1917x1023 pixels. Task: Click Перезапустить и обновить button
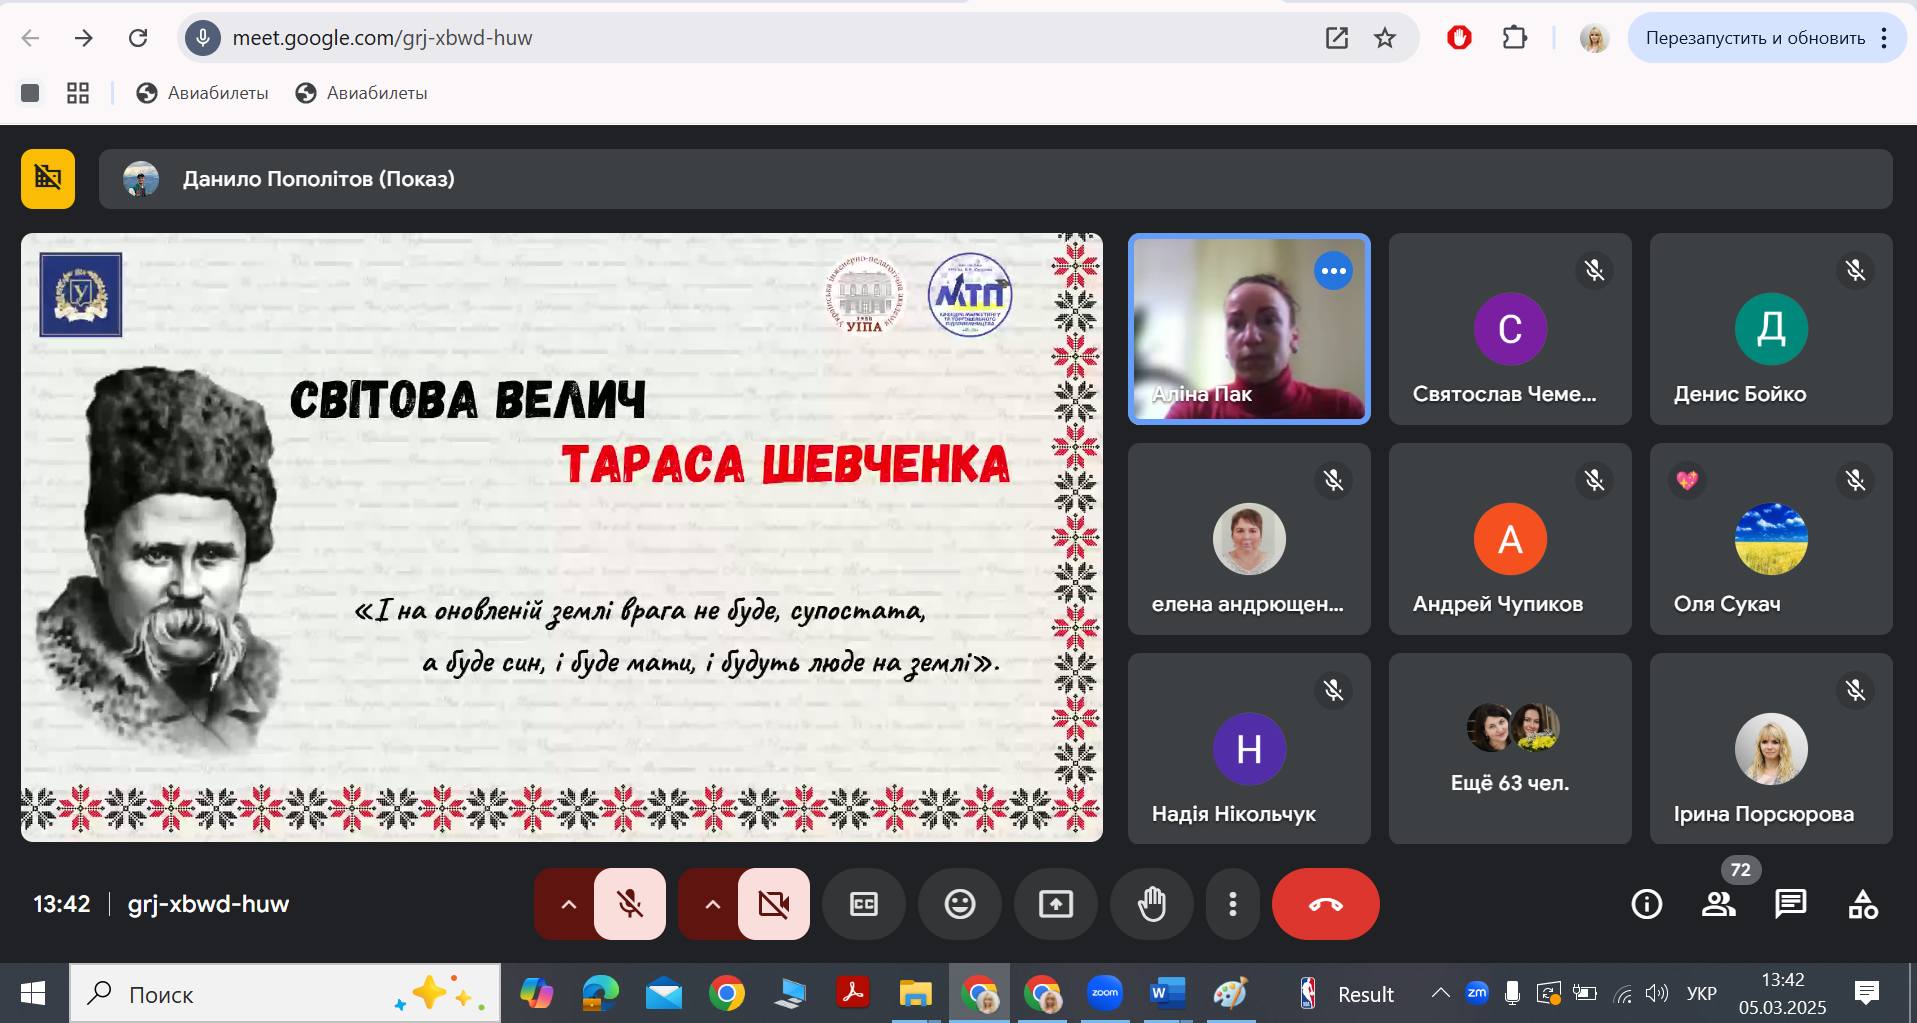(x=1754, y=38)
